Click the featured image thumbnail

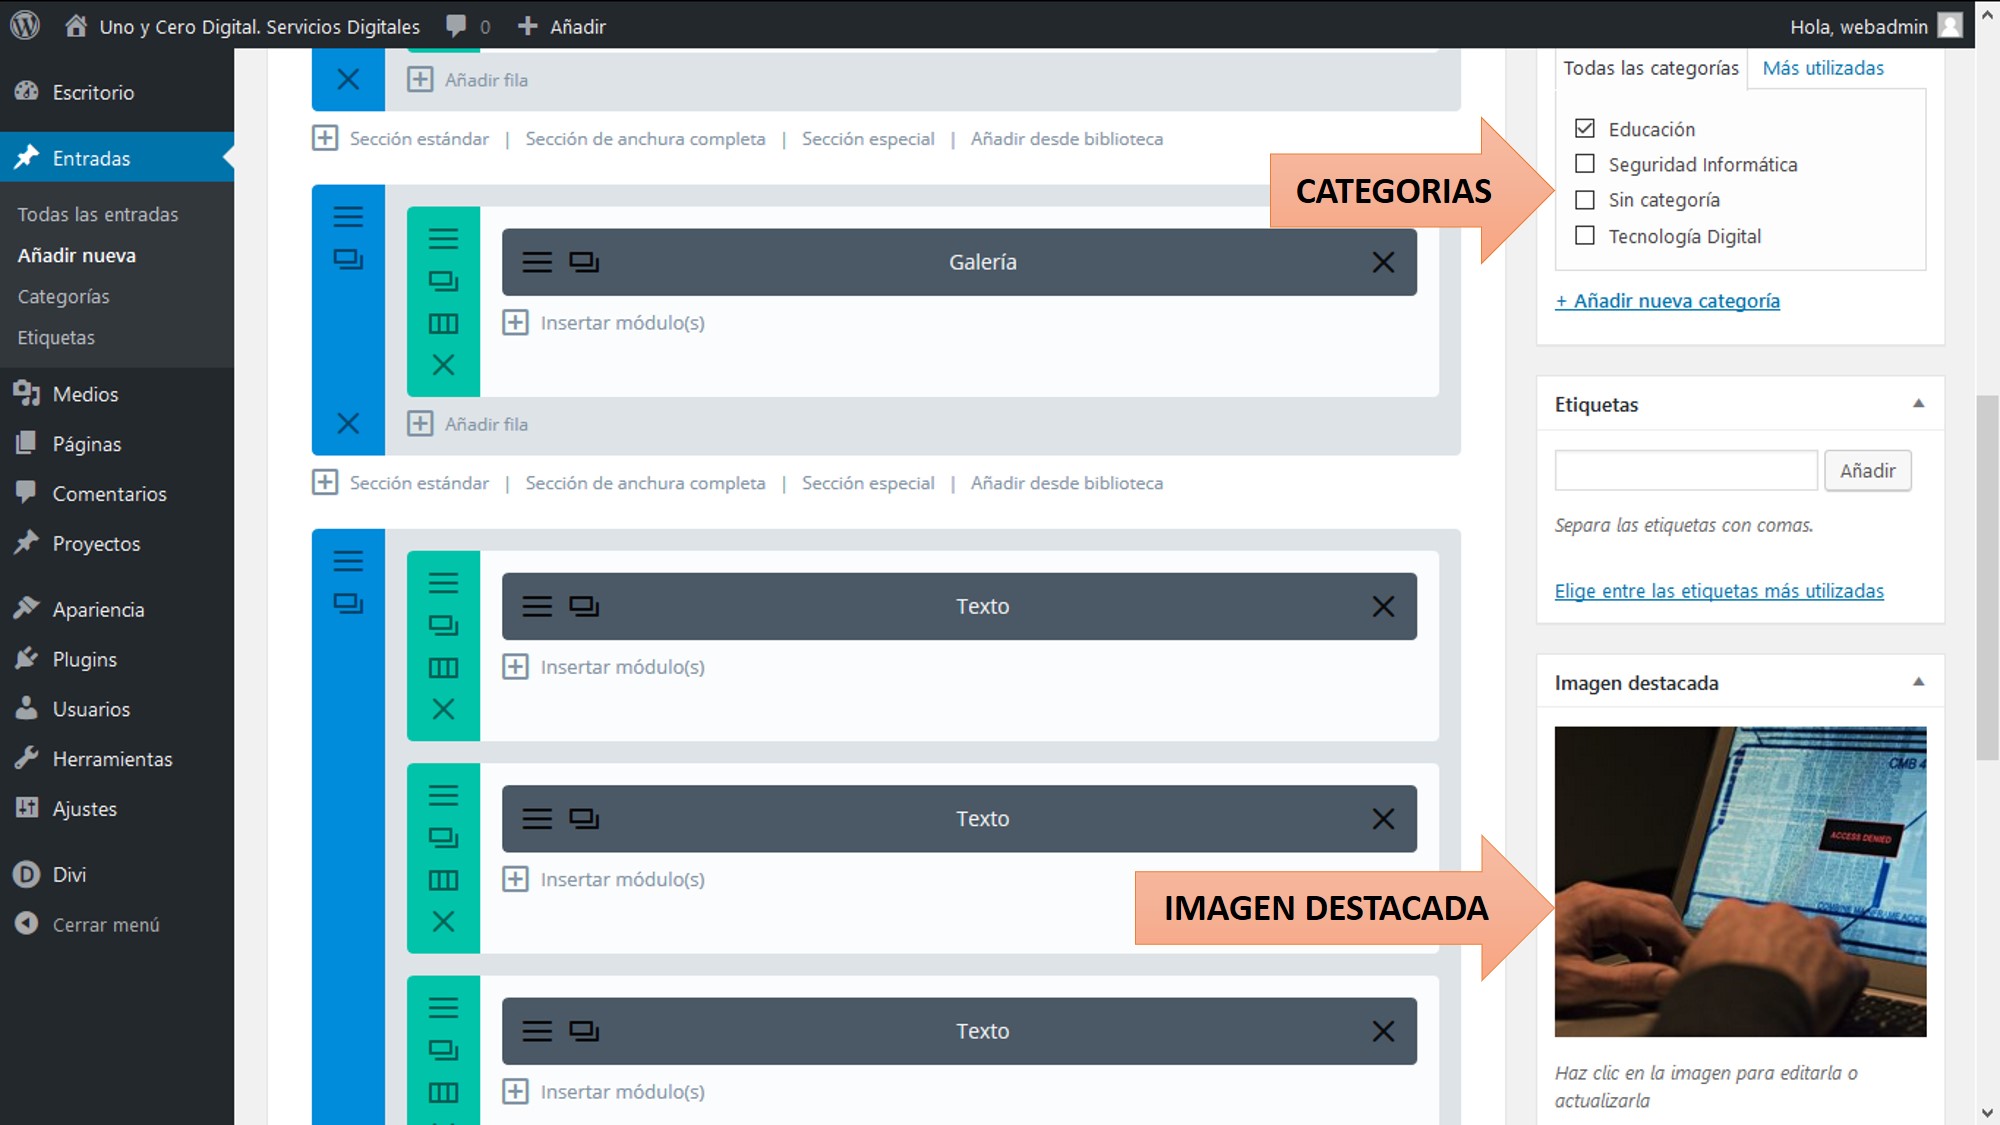1740,881
